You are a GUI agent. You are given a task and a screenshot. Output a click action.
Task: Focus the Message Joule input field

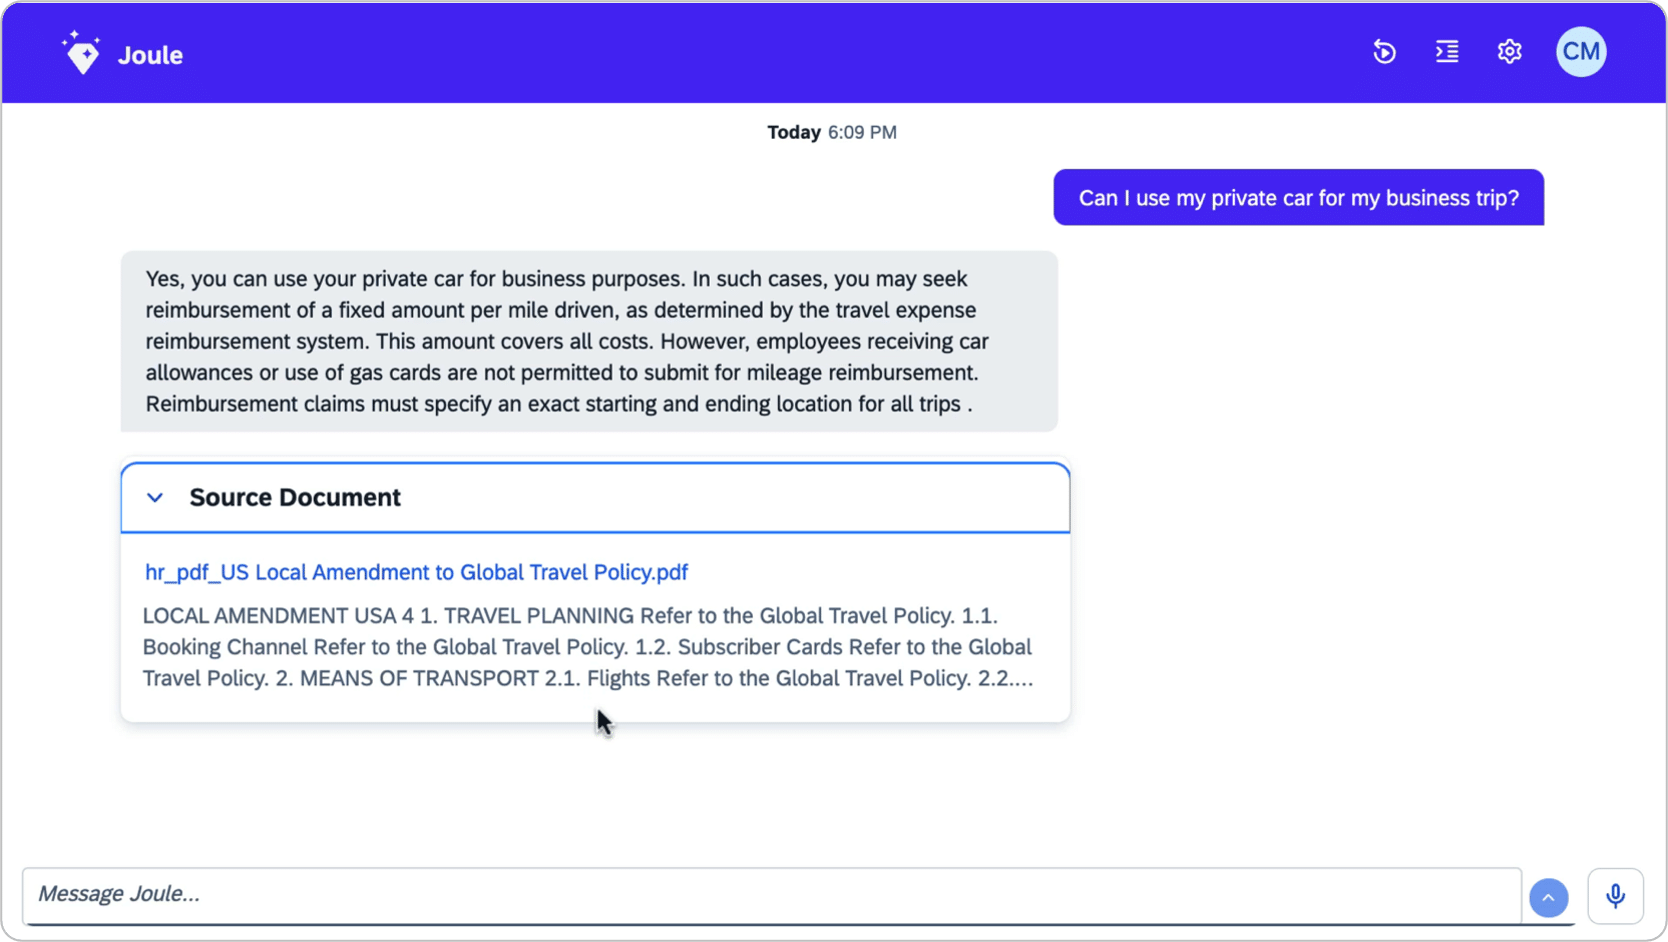click(771, 895)
